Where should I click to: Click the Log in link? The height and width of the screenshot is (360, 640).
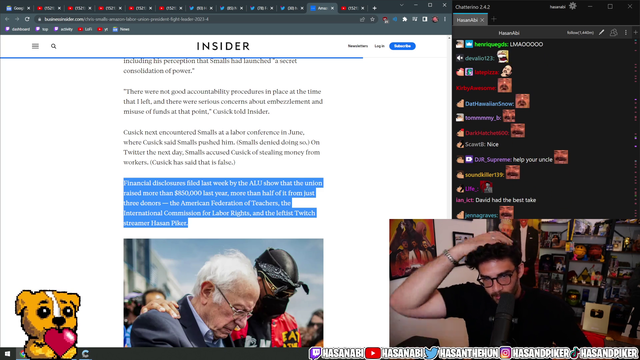tap(379, 46)
